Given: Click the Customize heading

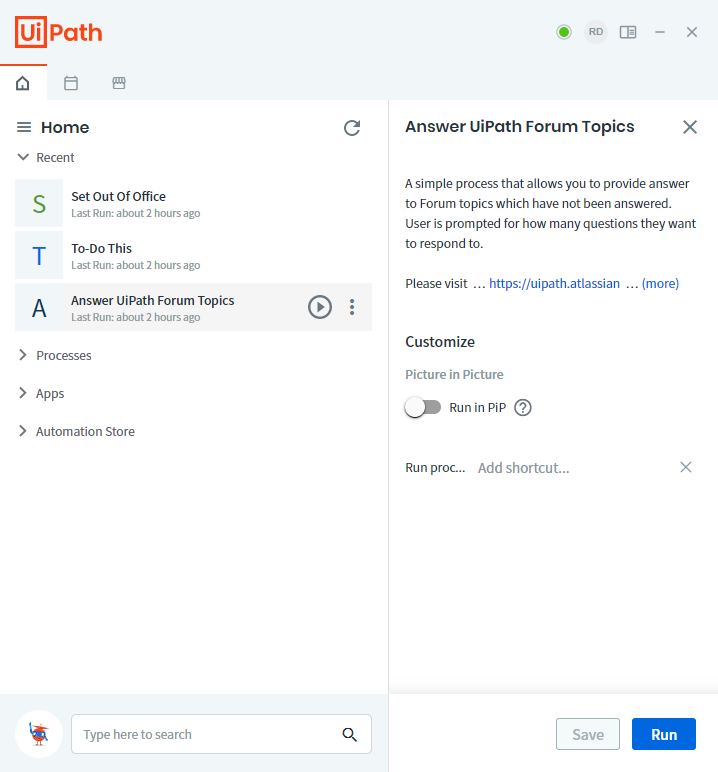Looking at the screenshot, I should [440, 342].
